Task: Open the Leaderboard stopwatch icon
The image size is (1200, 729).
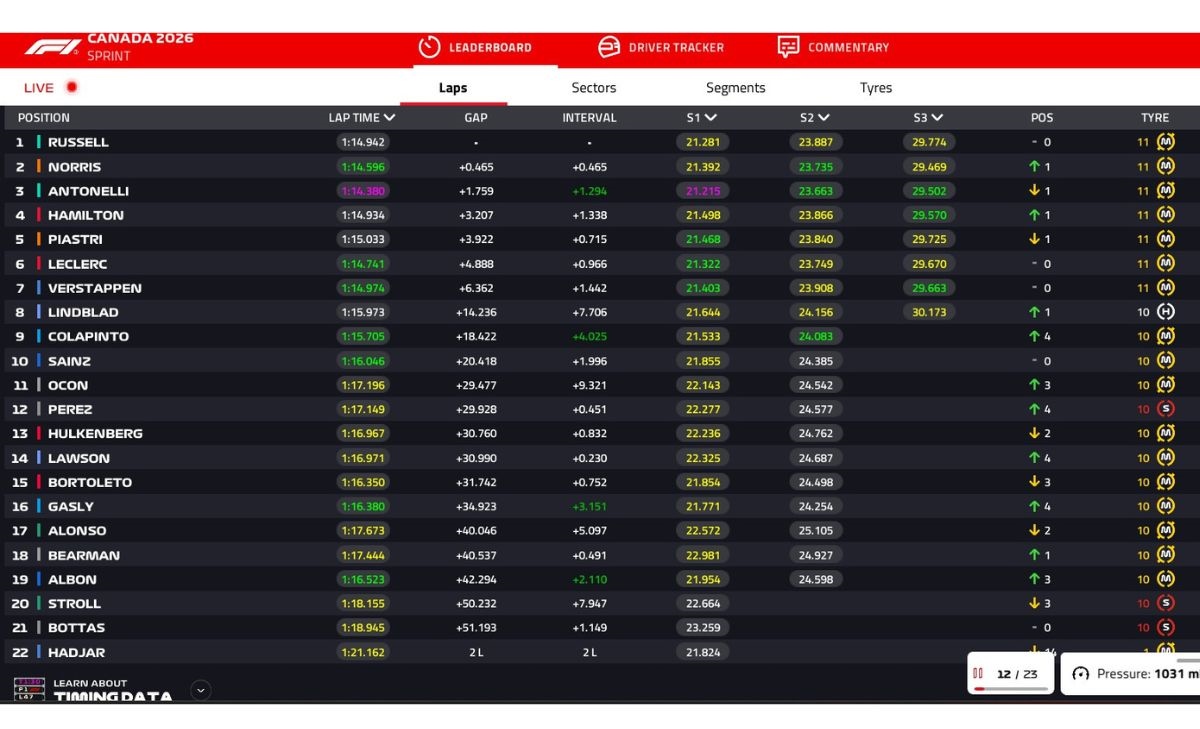Action: coord(429,47)
